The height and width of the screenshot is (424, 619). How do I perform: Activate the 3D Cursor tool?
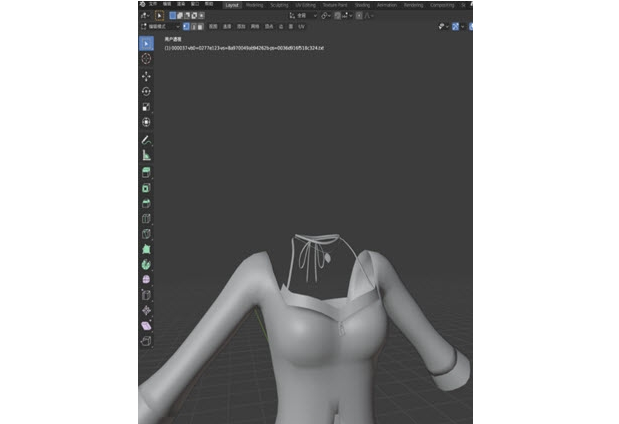coord(146,59)
